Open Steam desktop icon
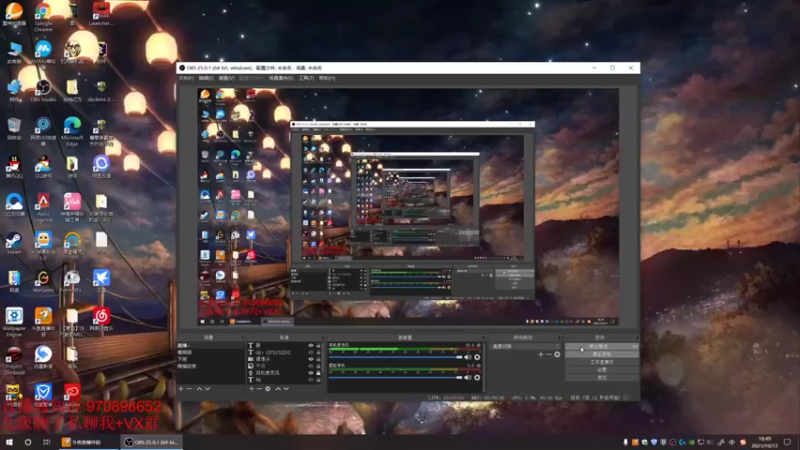 point(14,243)
